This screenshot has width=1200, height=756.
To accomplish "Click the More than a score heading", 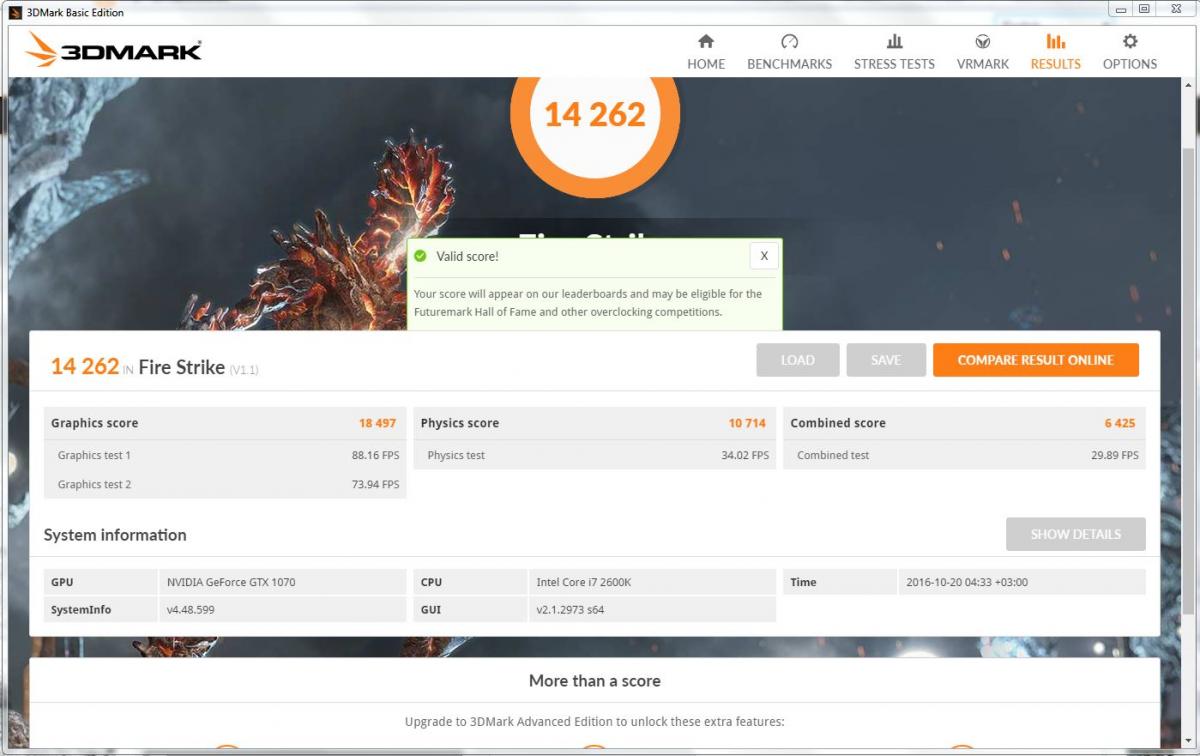I will tap(595, 681).
